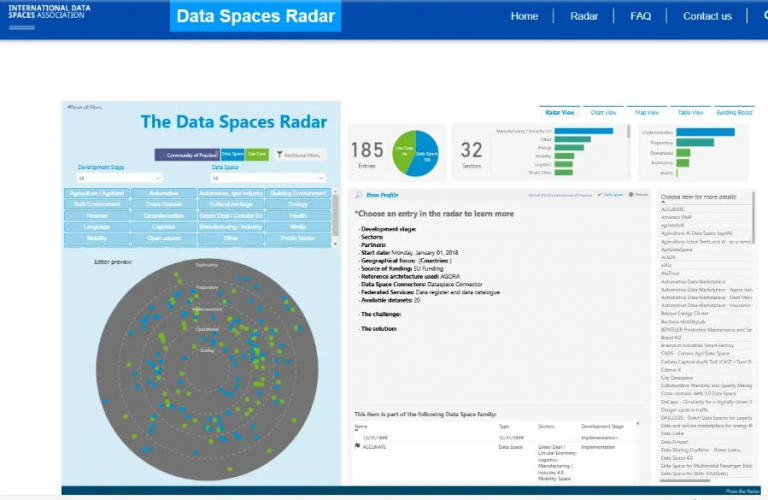The height and width of the screenshot is (500, 768).
Task: Select Agriculture / Agrifood sector button
Action: (x=97, y=193)
